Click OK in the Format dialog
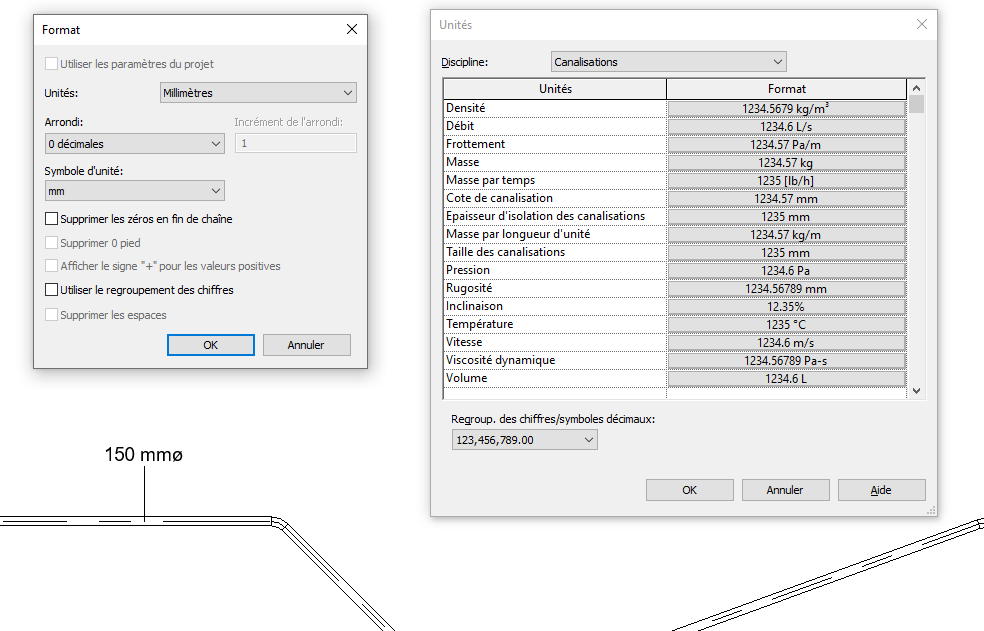Viewport: 984px width, 631px height. click(x=210, y=345)
